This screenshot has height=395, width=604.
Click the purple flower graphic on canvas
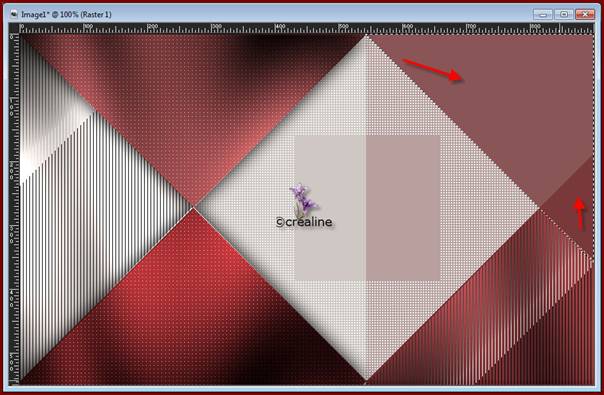click(x=304, y=199)
